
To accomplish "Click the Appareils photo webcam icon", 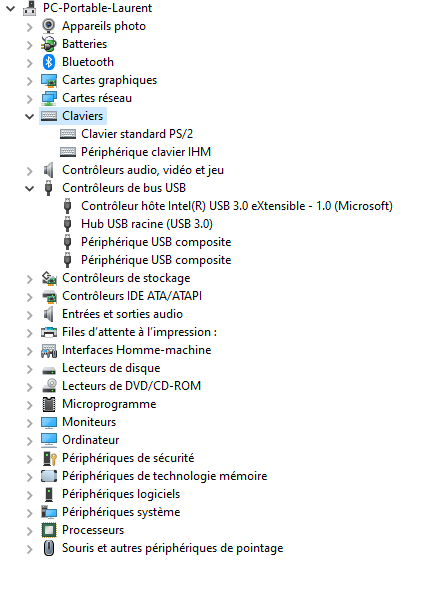I will click(x=48, y=26).
